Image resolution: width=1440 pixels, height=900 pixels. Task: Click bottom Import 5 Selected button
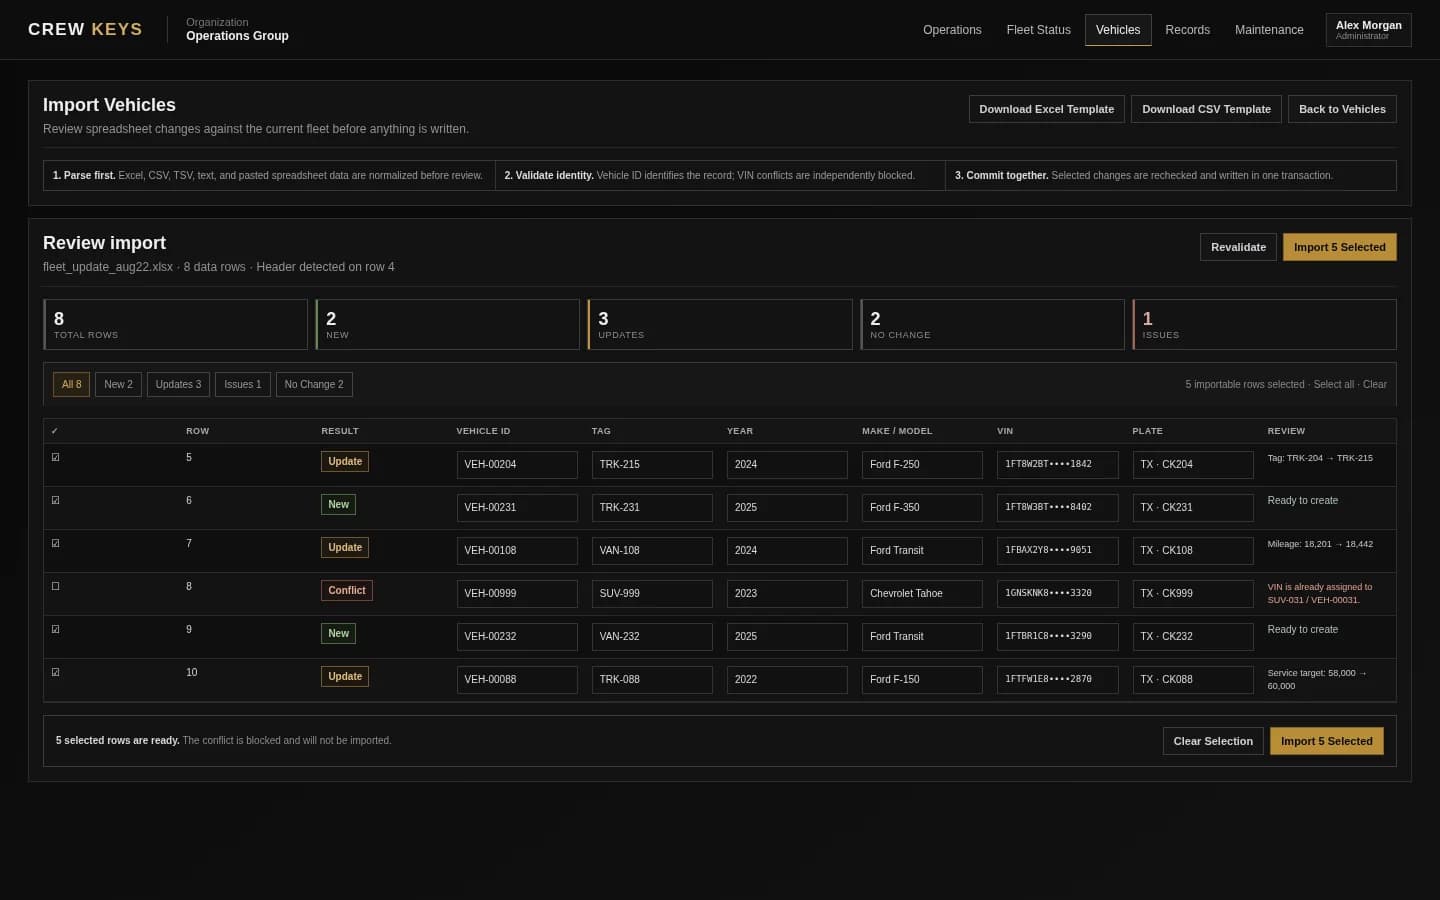[1326, 741]
